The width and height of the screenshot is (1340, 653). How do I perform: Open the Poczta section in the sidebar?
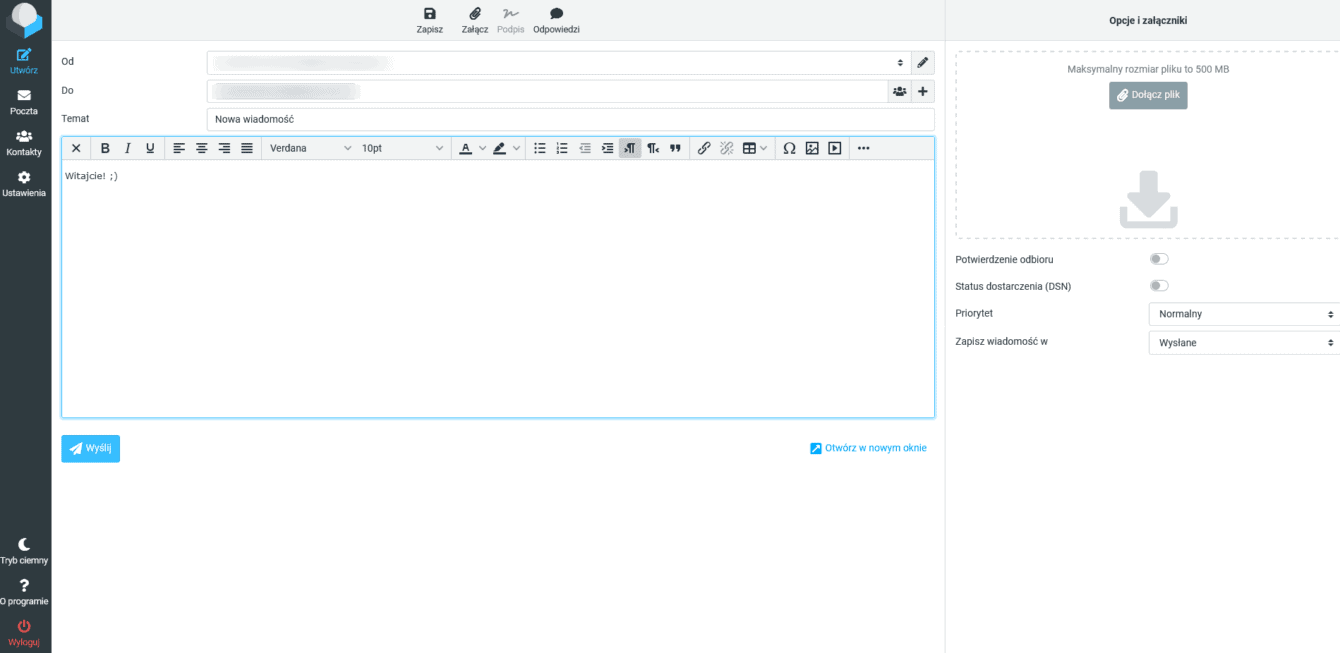coord(23,103)
